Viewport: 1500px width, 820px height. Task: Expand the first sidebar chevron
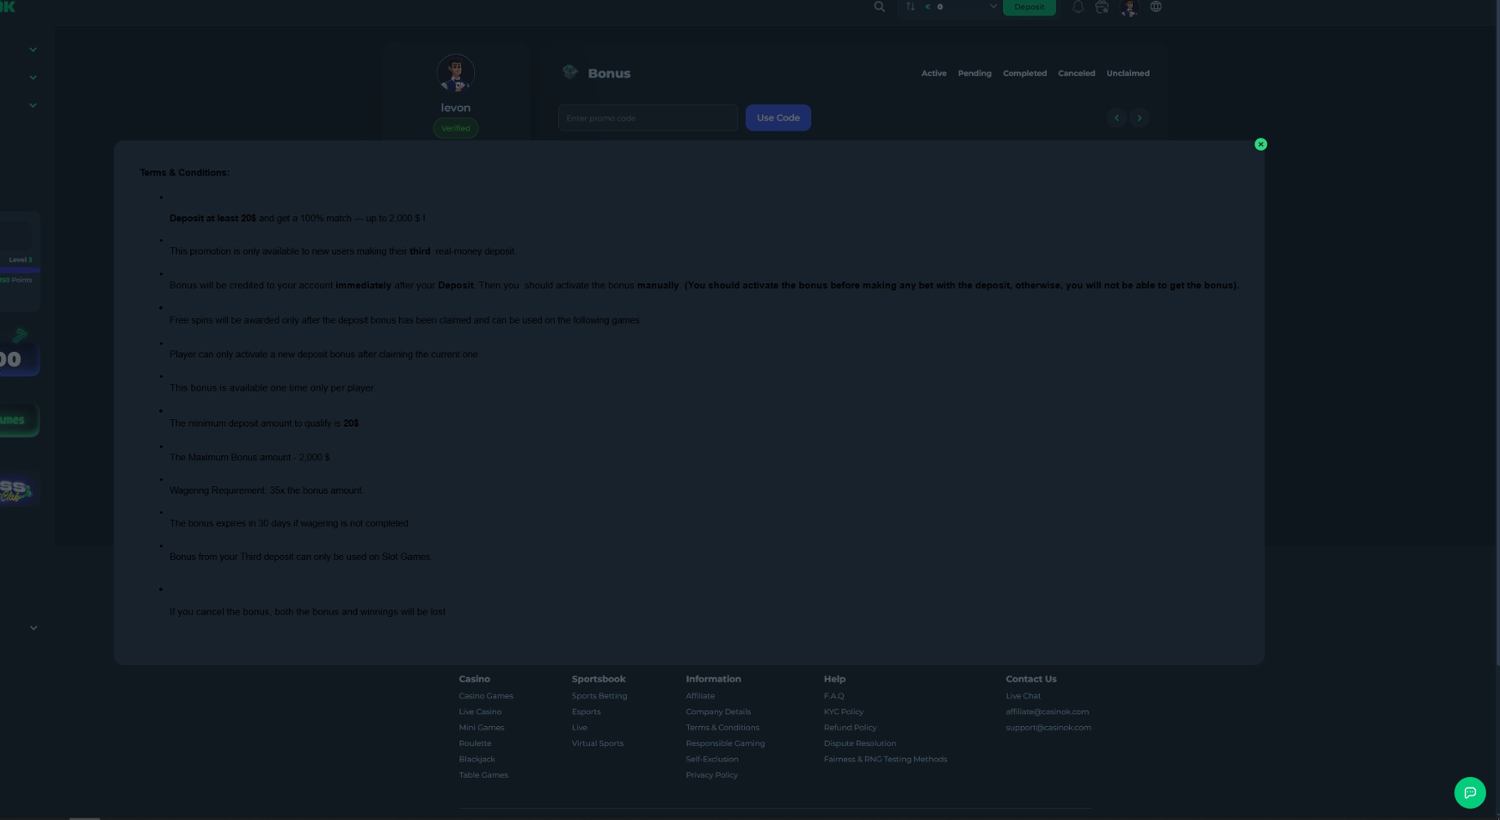point(33,49)
